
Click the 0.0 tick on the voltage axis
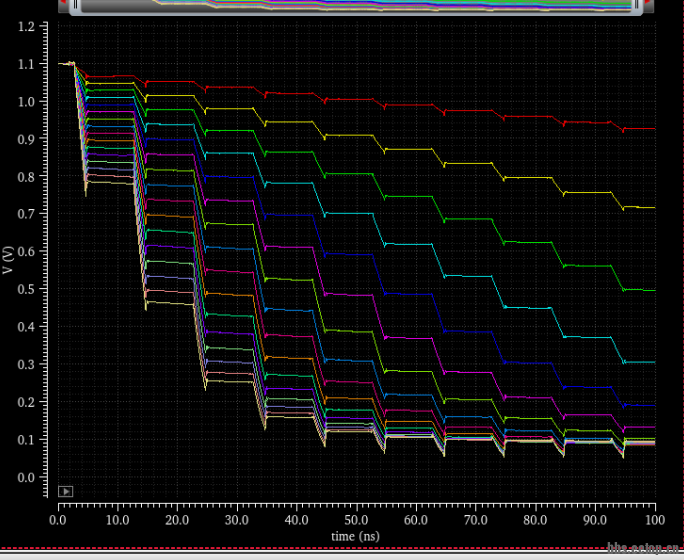pos(28,477)
